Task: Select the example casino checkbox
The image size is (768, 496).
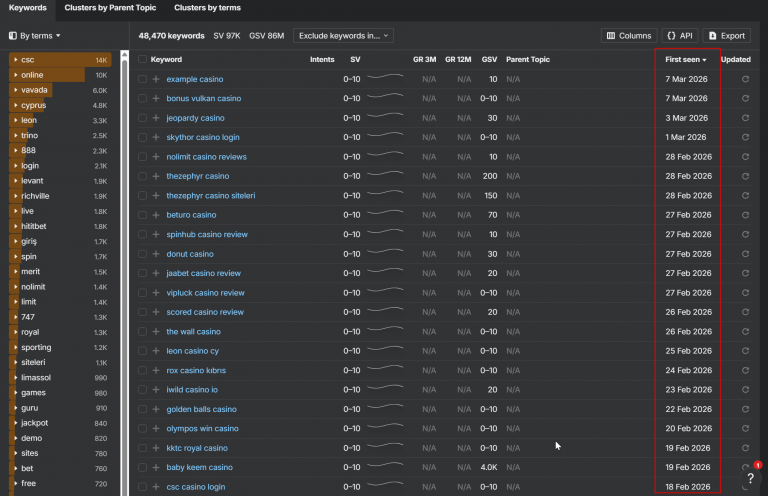Action: coord(143,79)
